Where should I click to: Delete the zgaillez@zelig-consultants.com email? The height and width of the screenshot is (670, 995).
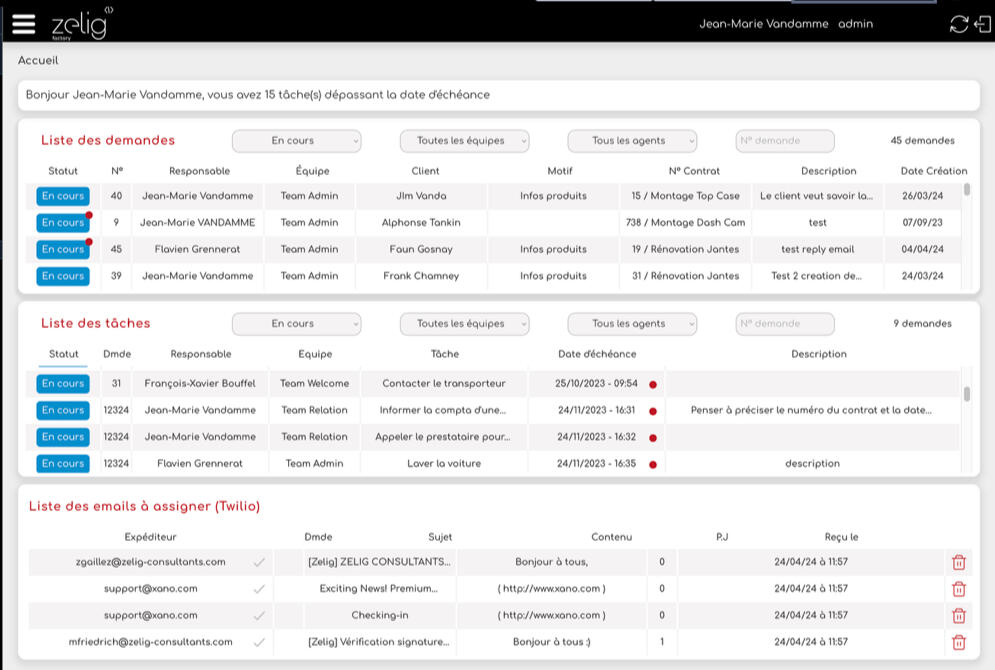click(958, 562)
